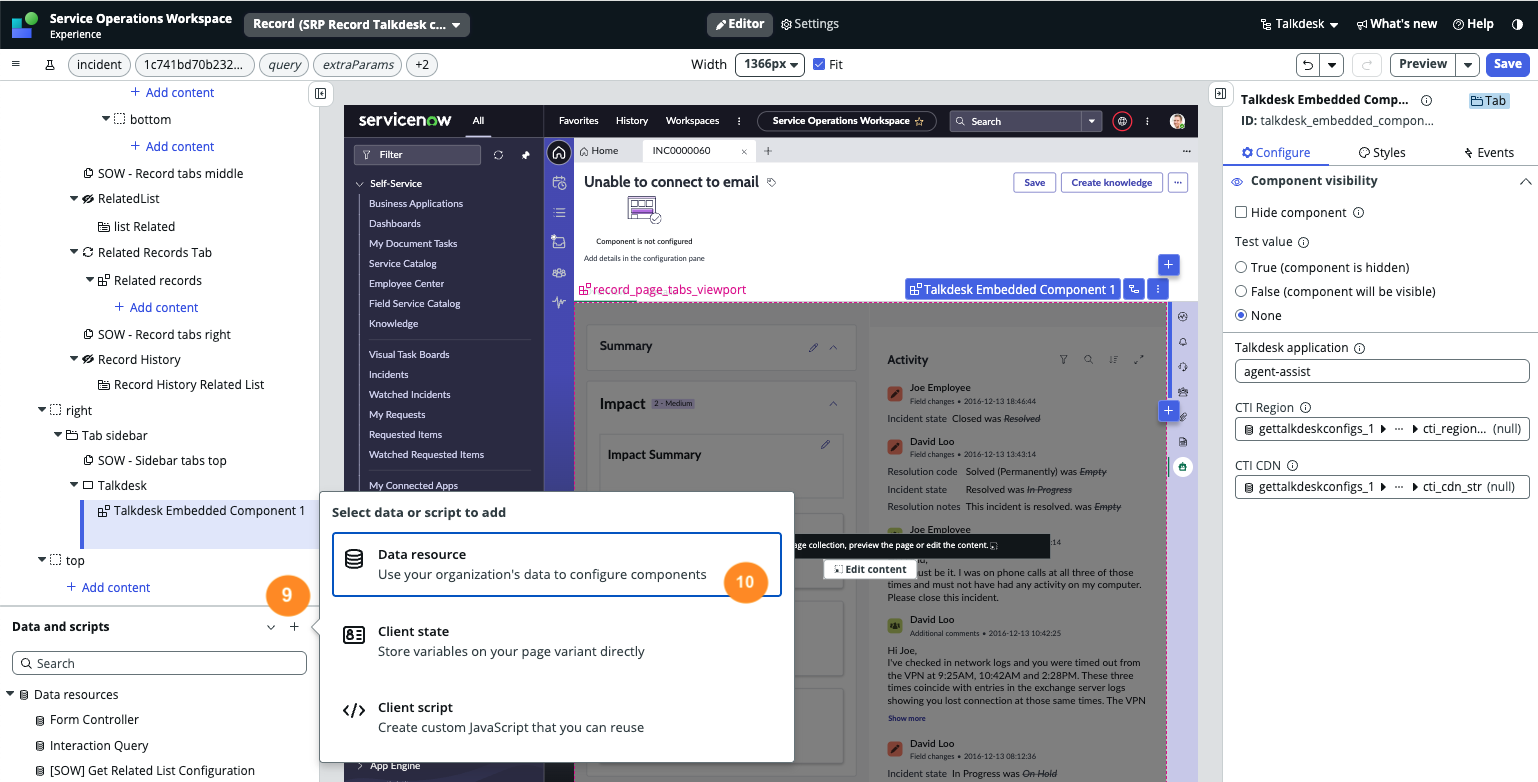Toggle the hidden eye icon on RelatedList
The height and width of the screenshot is (782, 1538).
click(88, 199)
